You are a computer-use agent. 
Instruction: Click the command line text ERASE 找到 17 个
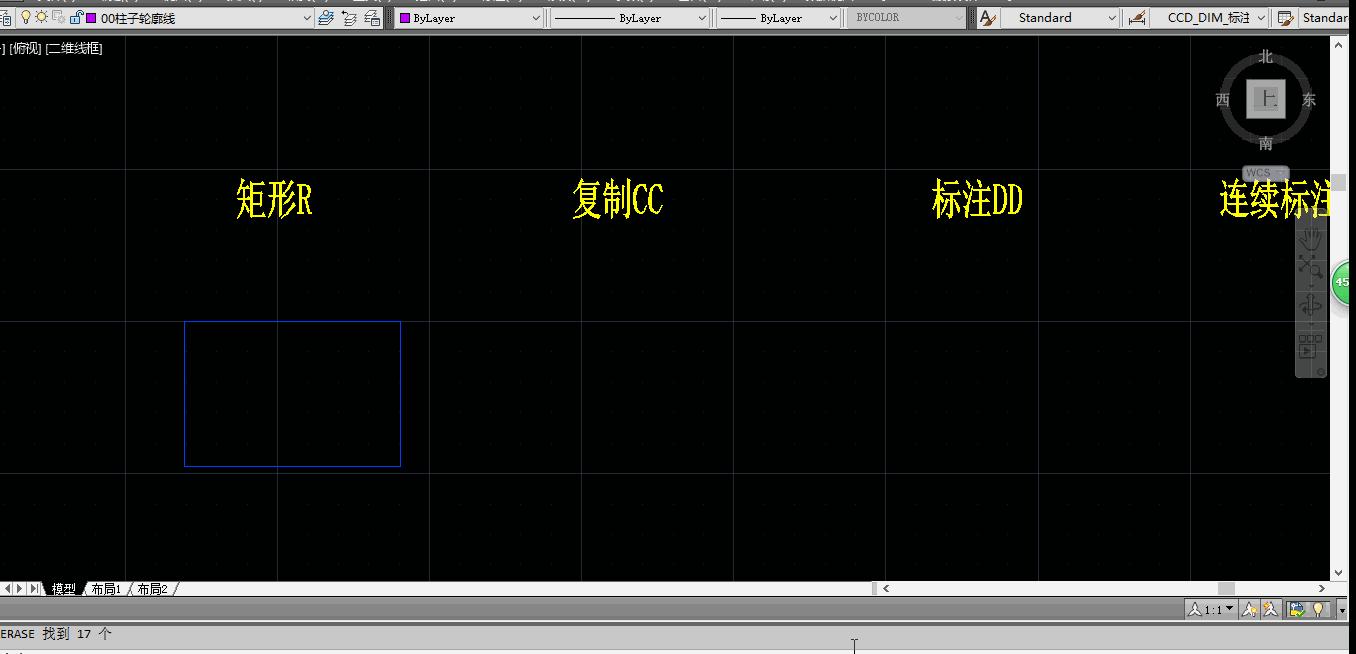tap(56, 634)
